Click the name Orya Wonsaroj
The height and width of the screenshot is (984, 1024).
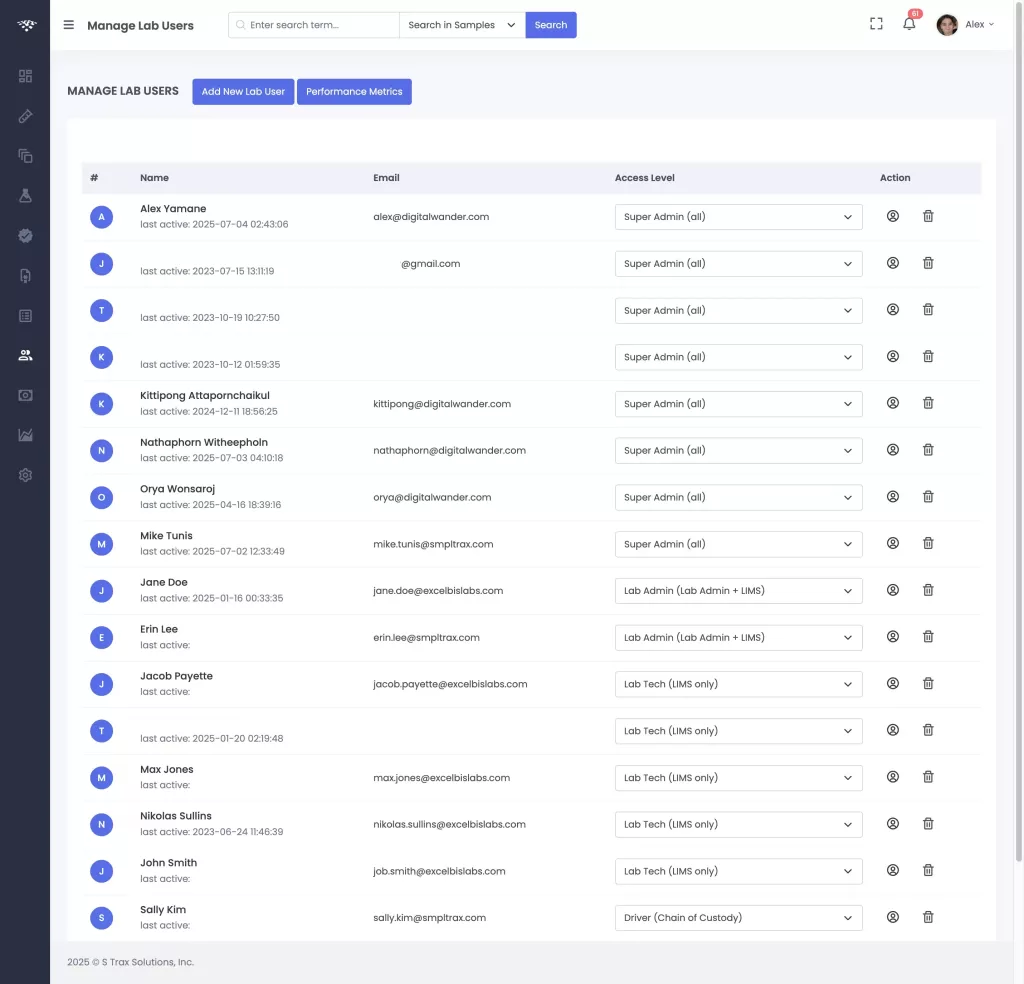177,489
